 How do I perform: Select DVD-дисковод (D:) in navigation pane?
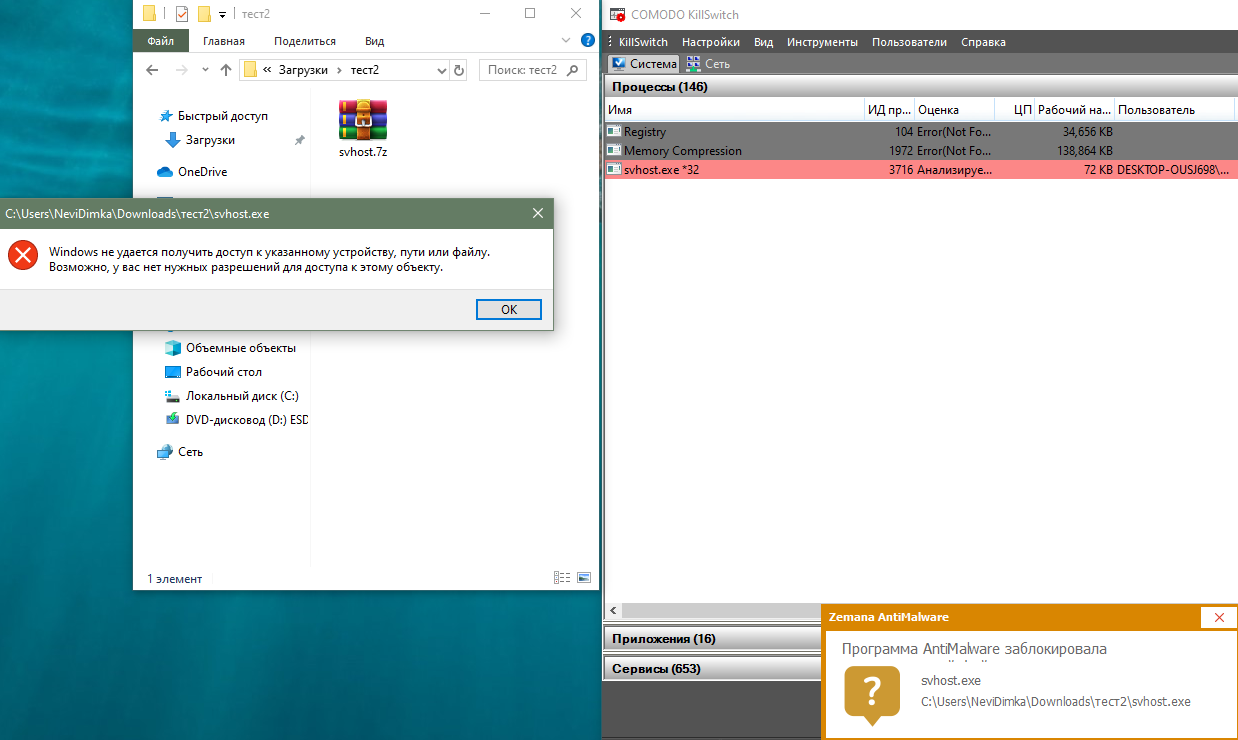point(246,420)
